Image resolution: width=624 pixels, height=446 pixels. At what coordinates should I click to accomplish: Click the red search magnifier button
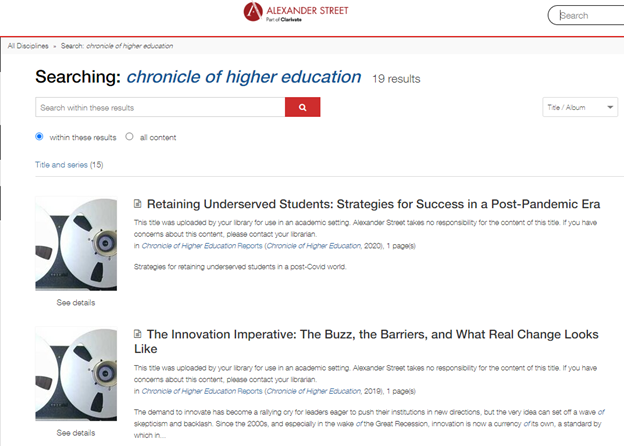(302, 107)
